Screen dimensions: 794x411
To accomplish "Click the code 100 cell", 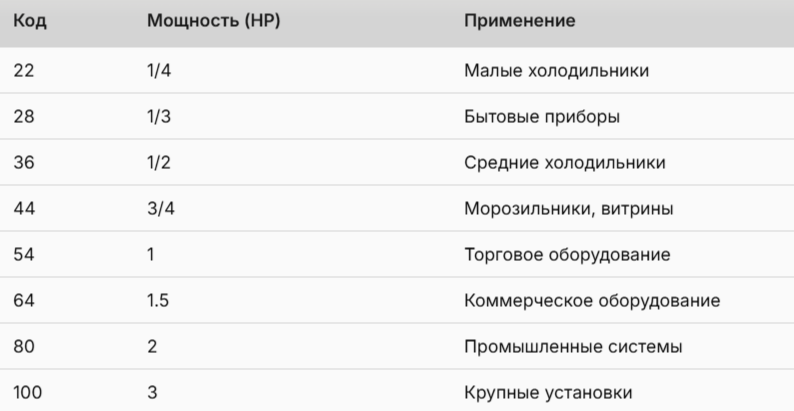I will 29,392.
